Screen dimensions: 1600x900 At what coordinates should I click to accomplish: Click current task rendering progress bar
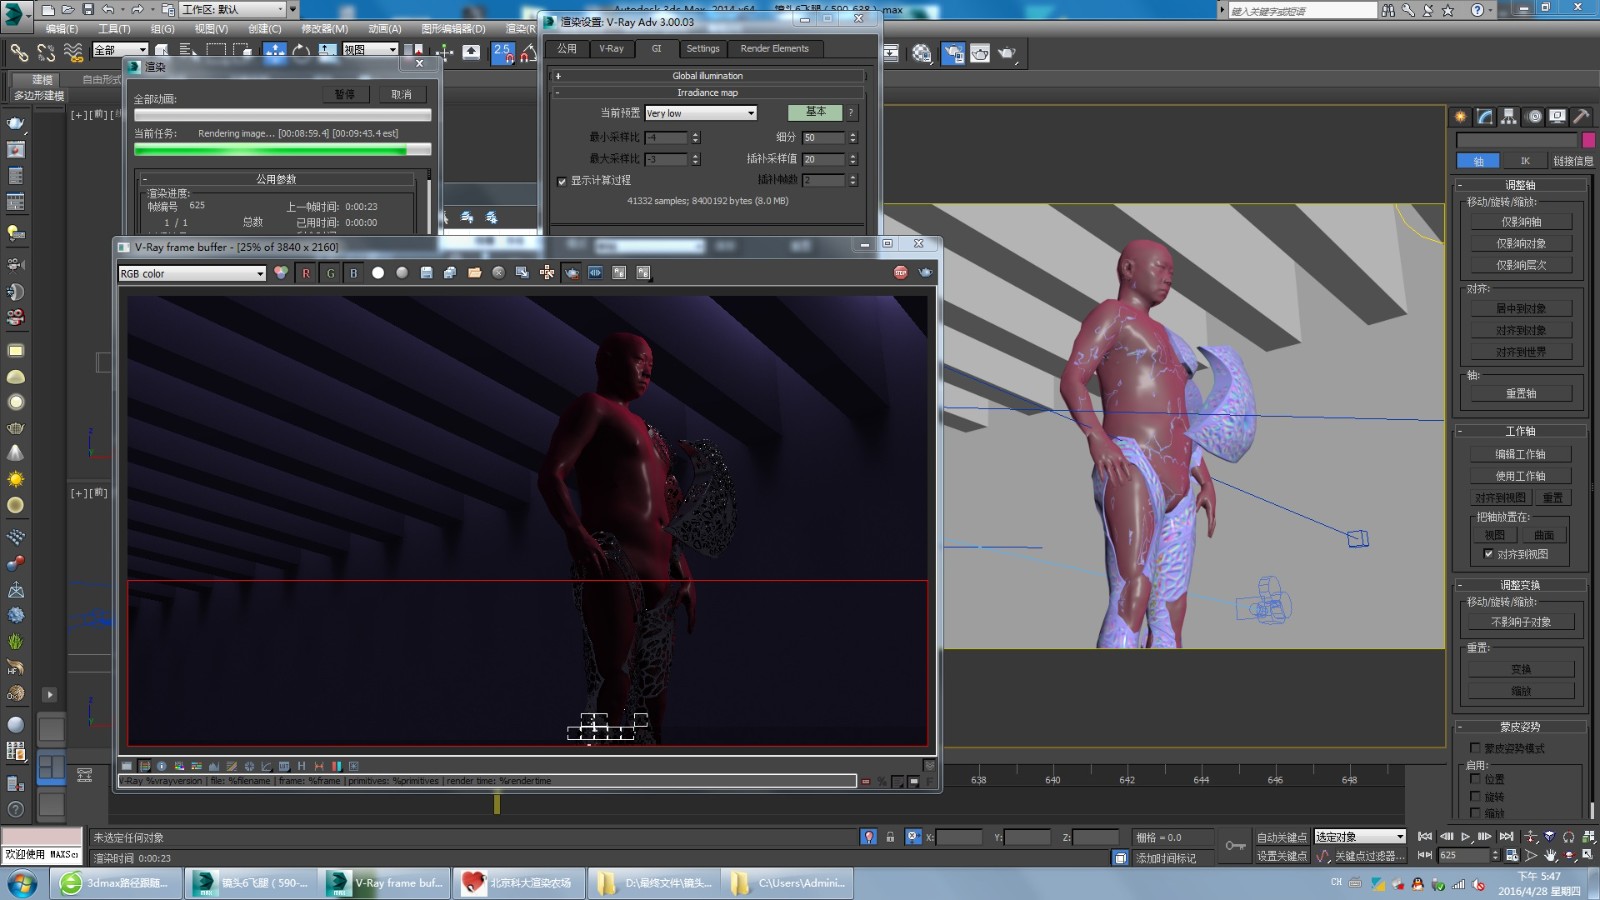tap(283, 150)
